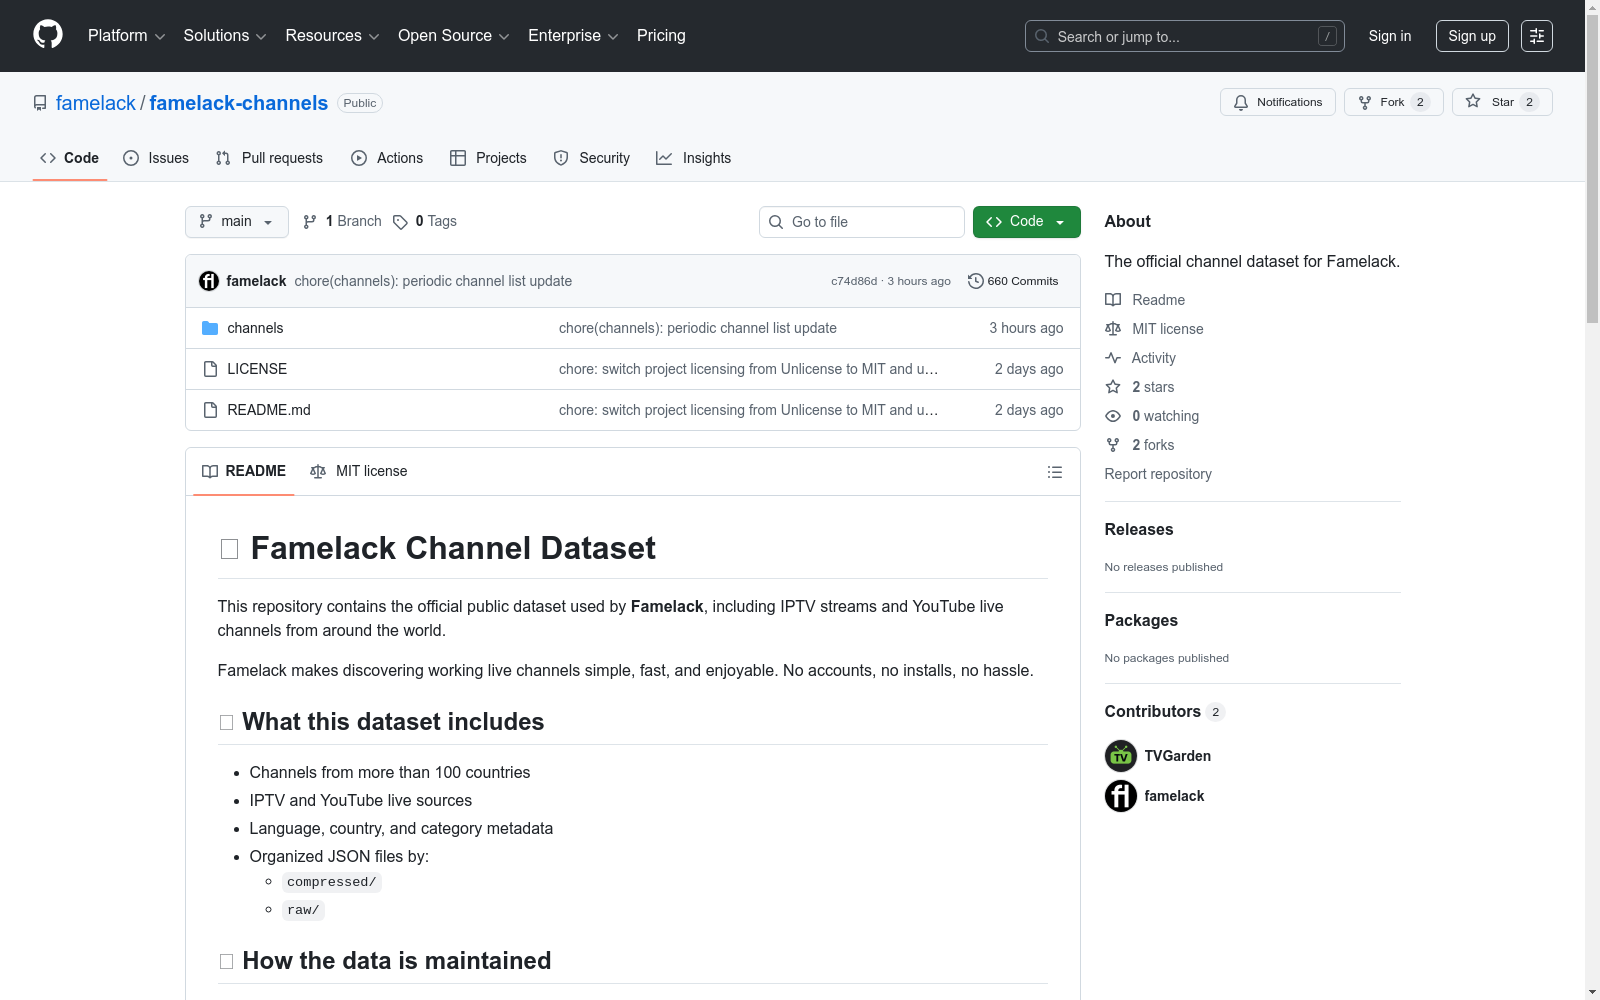Click the Search or jump to field
The height and width of the screenshot is (1000, 1600).
(x=1185, y=36)
